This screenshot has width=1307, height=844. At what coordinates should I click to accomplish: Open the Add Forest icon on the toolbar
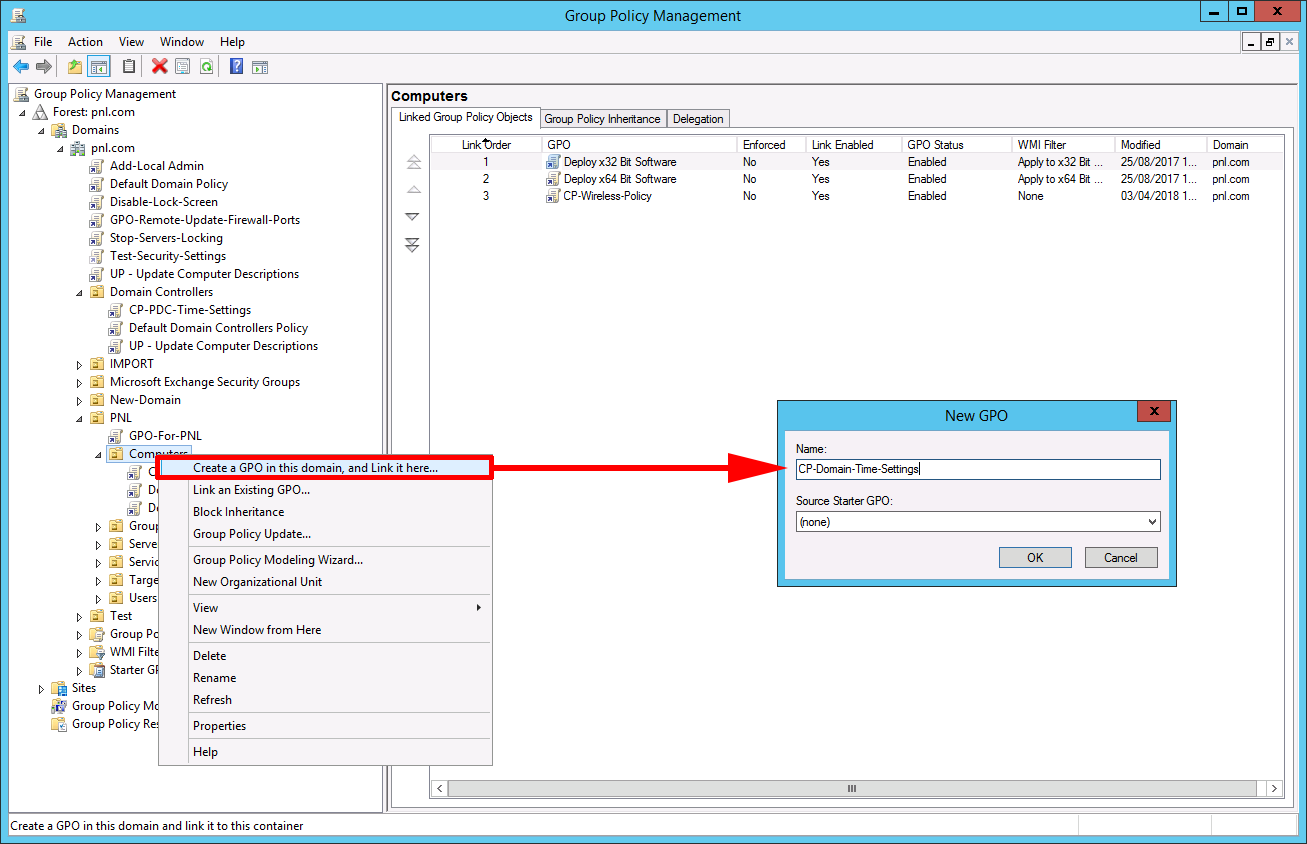[x=74, y=66]
